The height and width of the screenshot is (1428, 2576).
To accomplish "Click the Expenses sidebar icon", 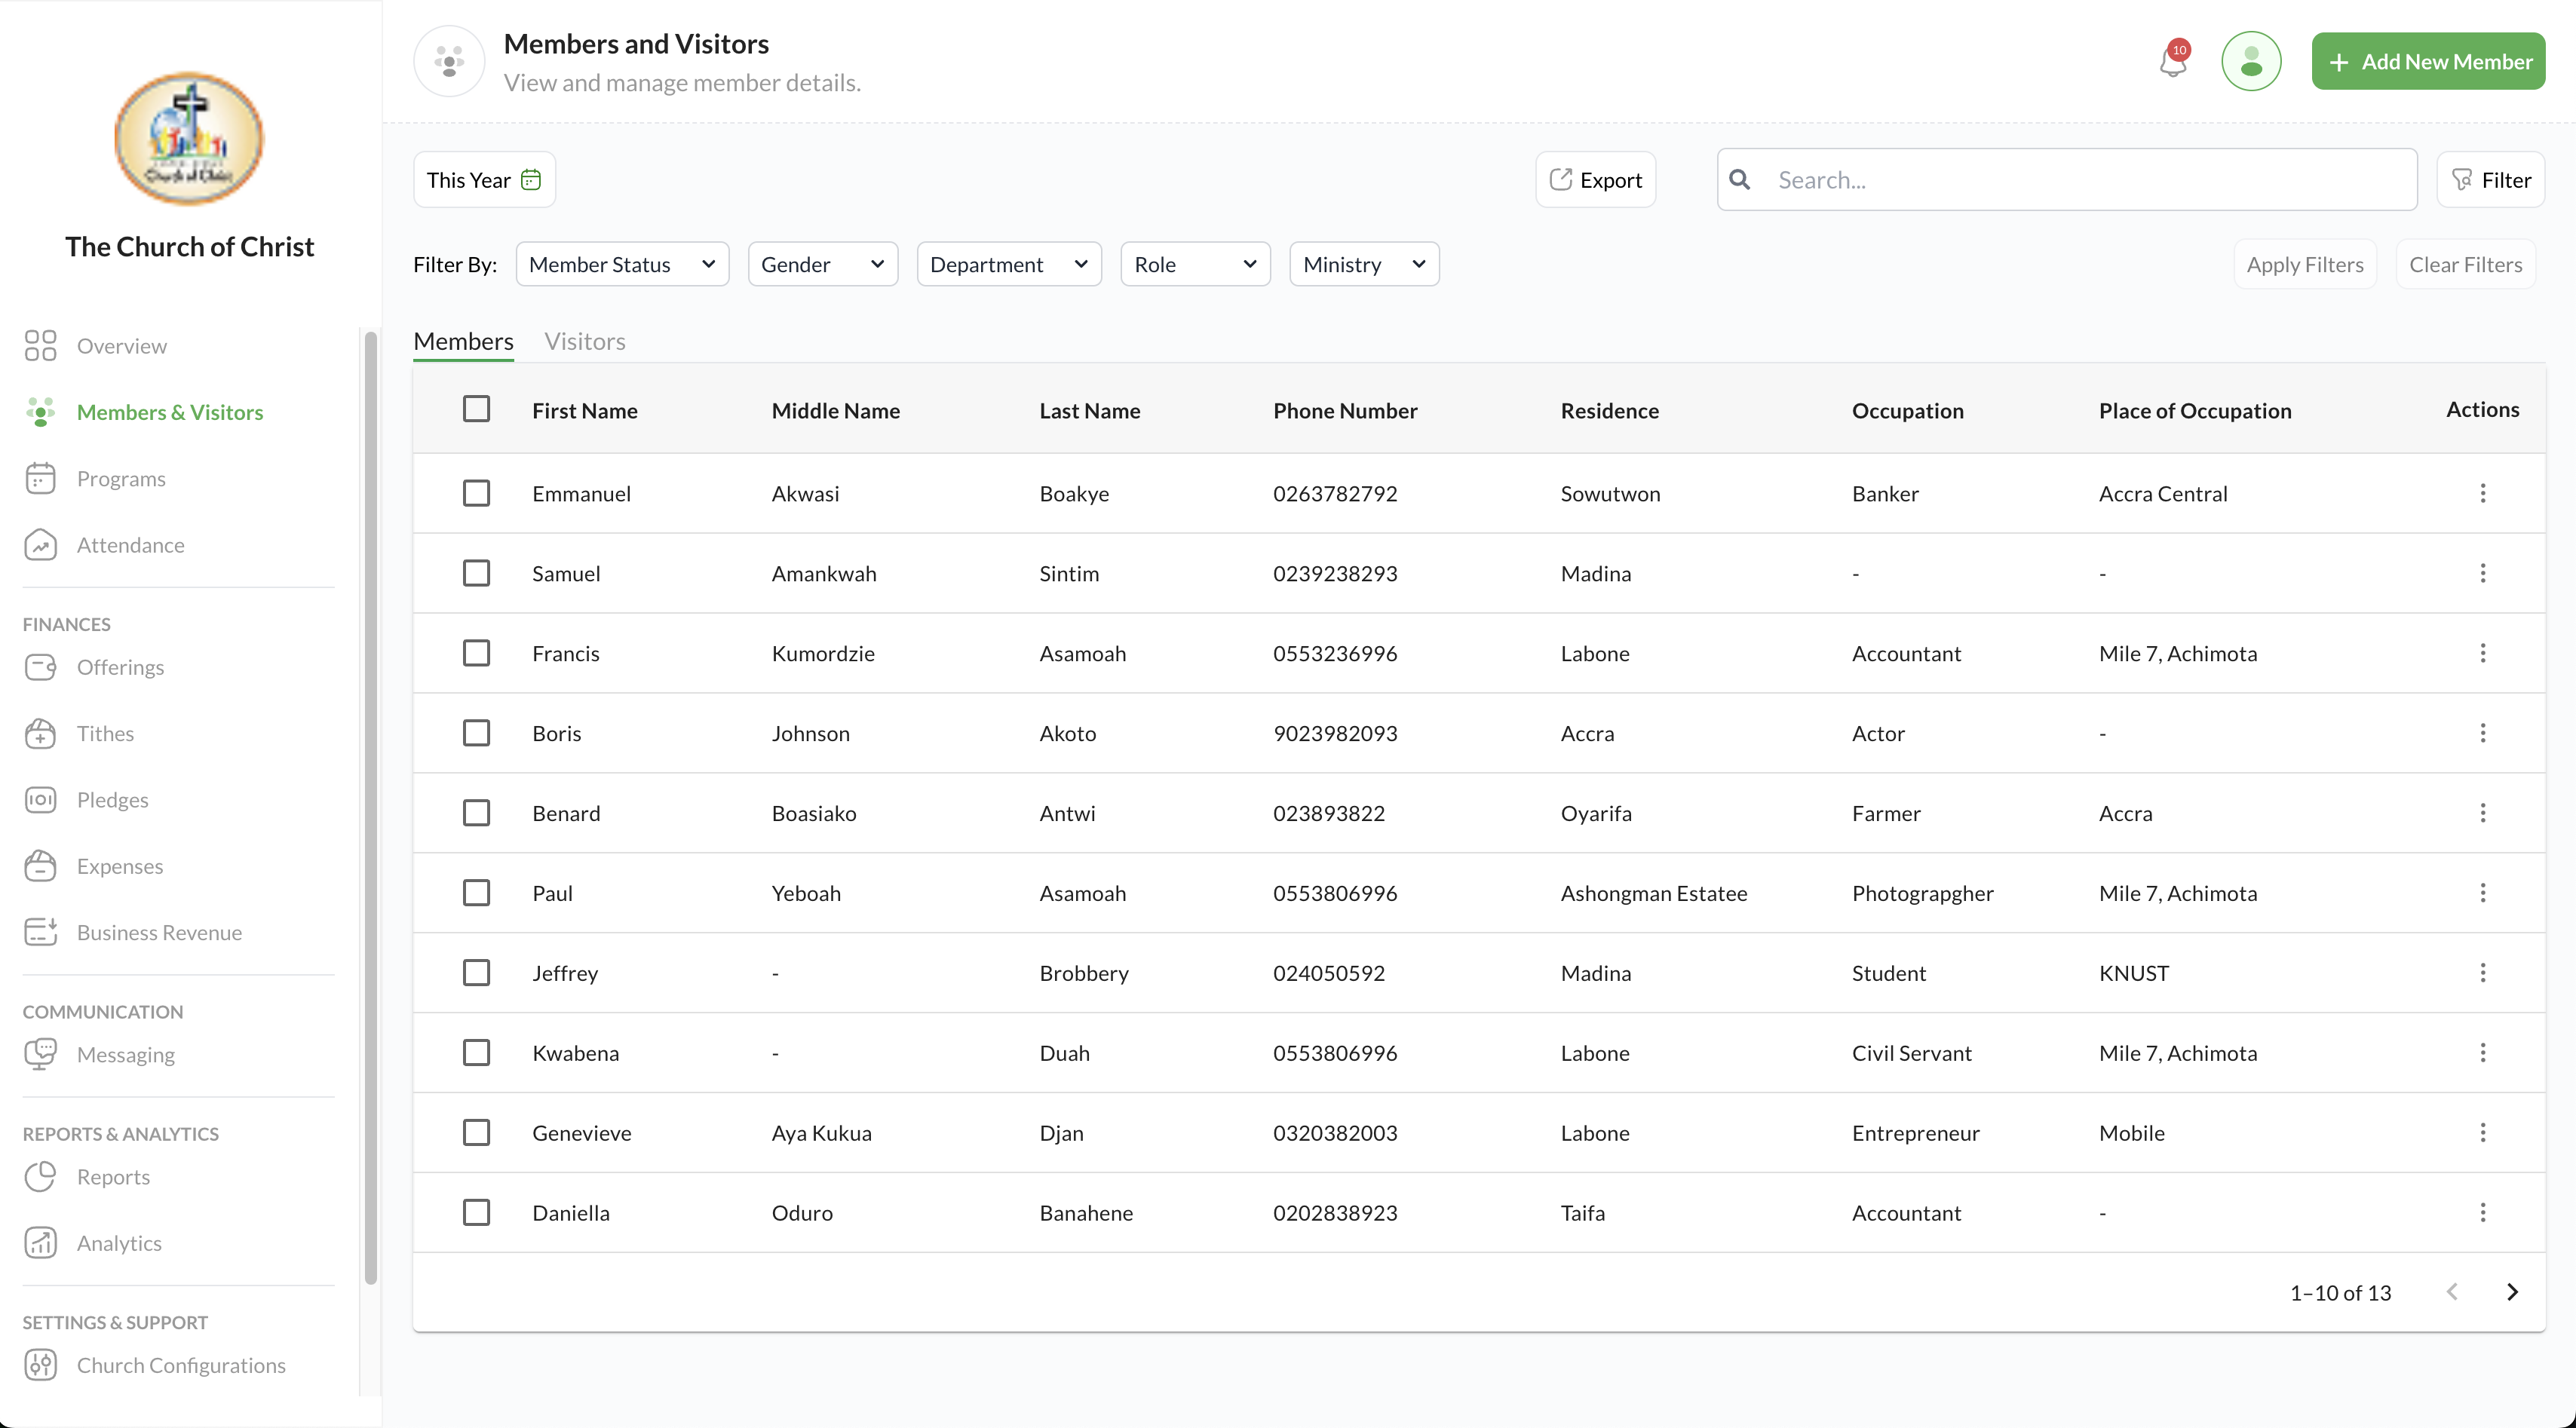I will tap(40, 866).
